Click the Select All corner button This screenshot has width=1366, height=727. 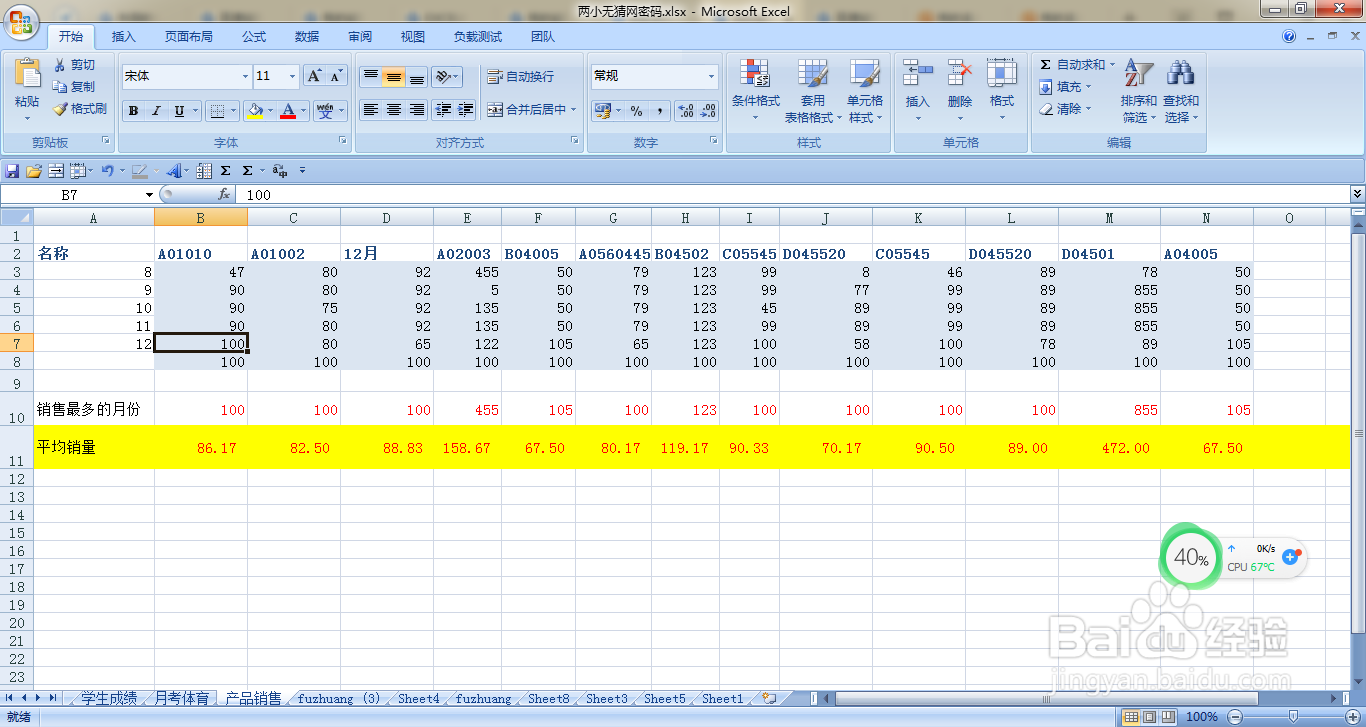[x=17, y=217]
